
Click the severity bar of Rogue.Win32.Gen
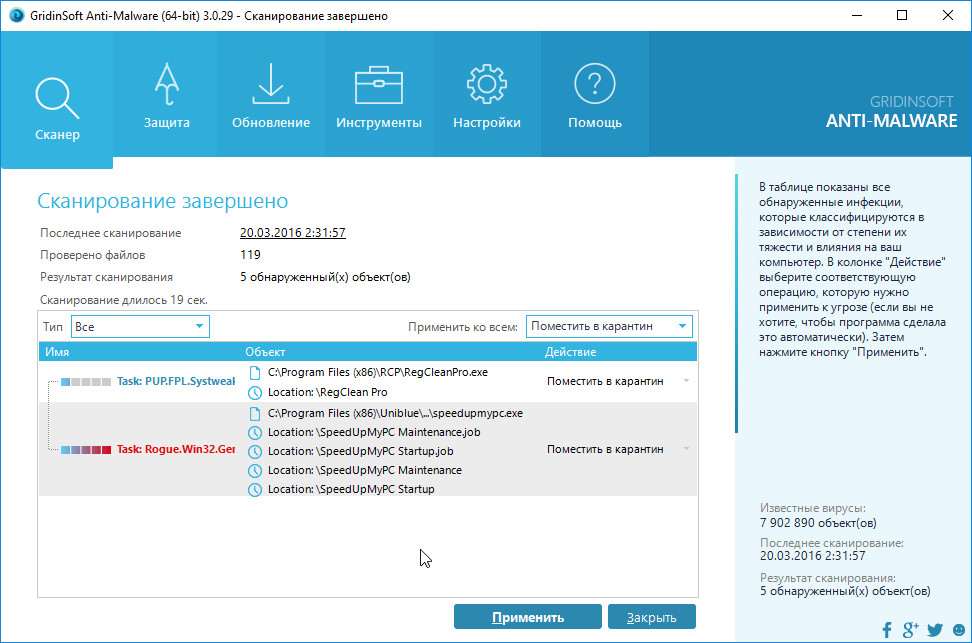coord(86,450)
